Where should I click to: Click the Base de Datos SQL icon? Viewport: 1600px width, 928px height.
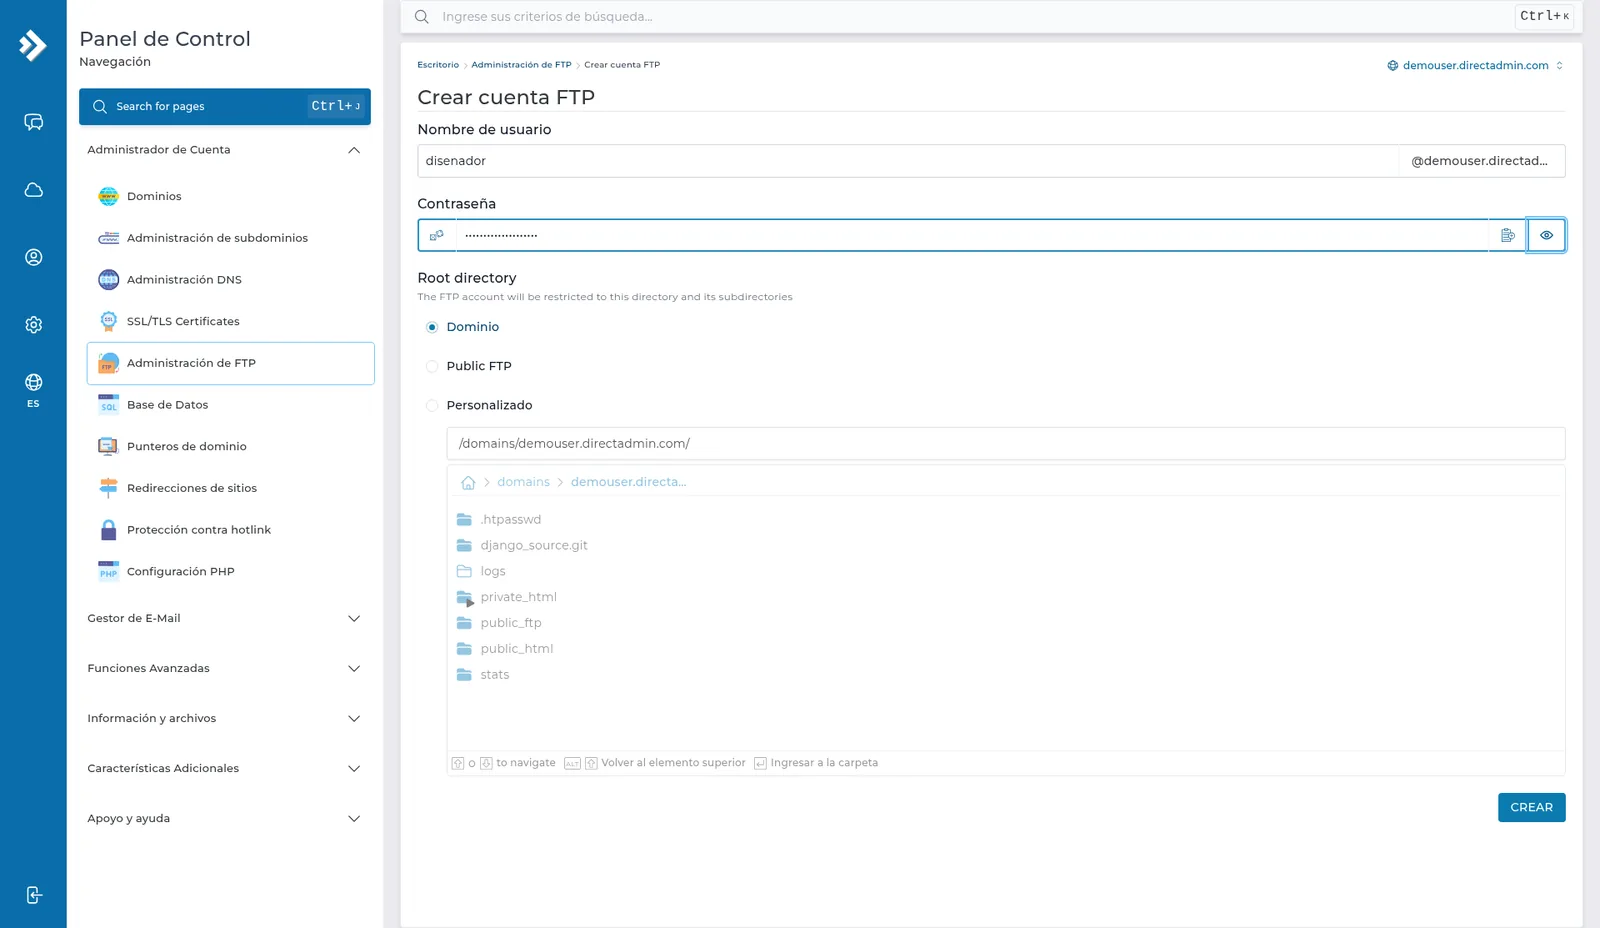coord(108,405)
